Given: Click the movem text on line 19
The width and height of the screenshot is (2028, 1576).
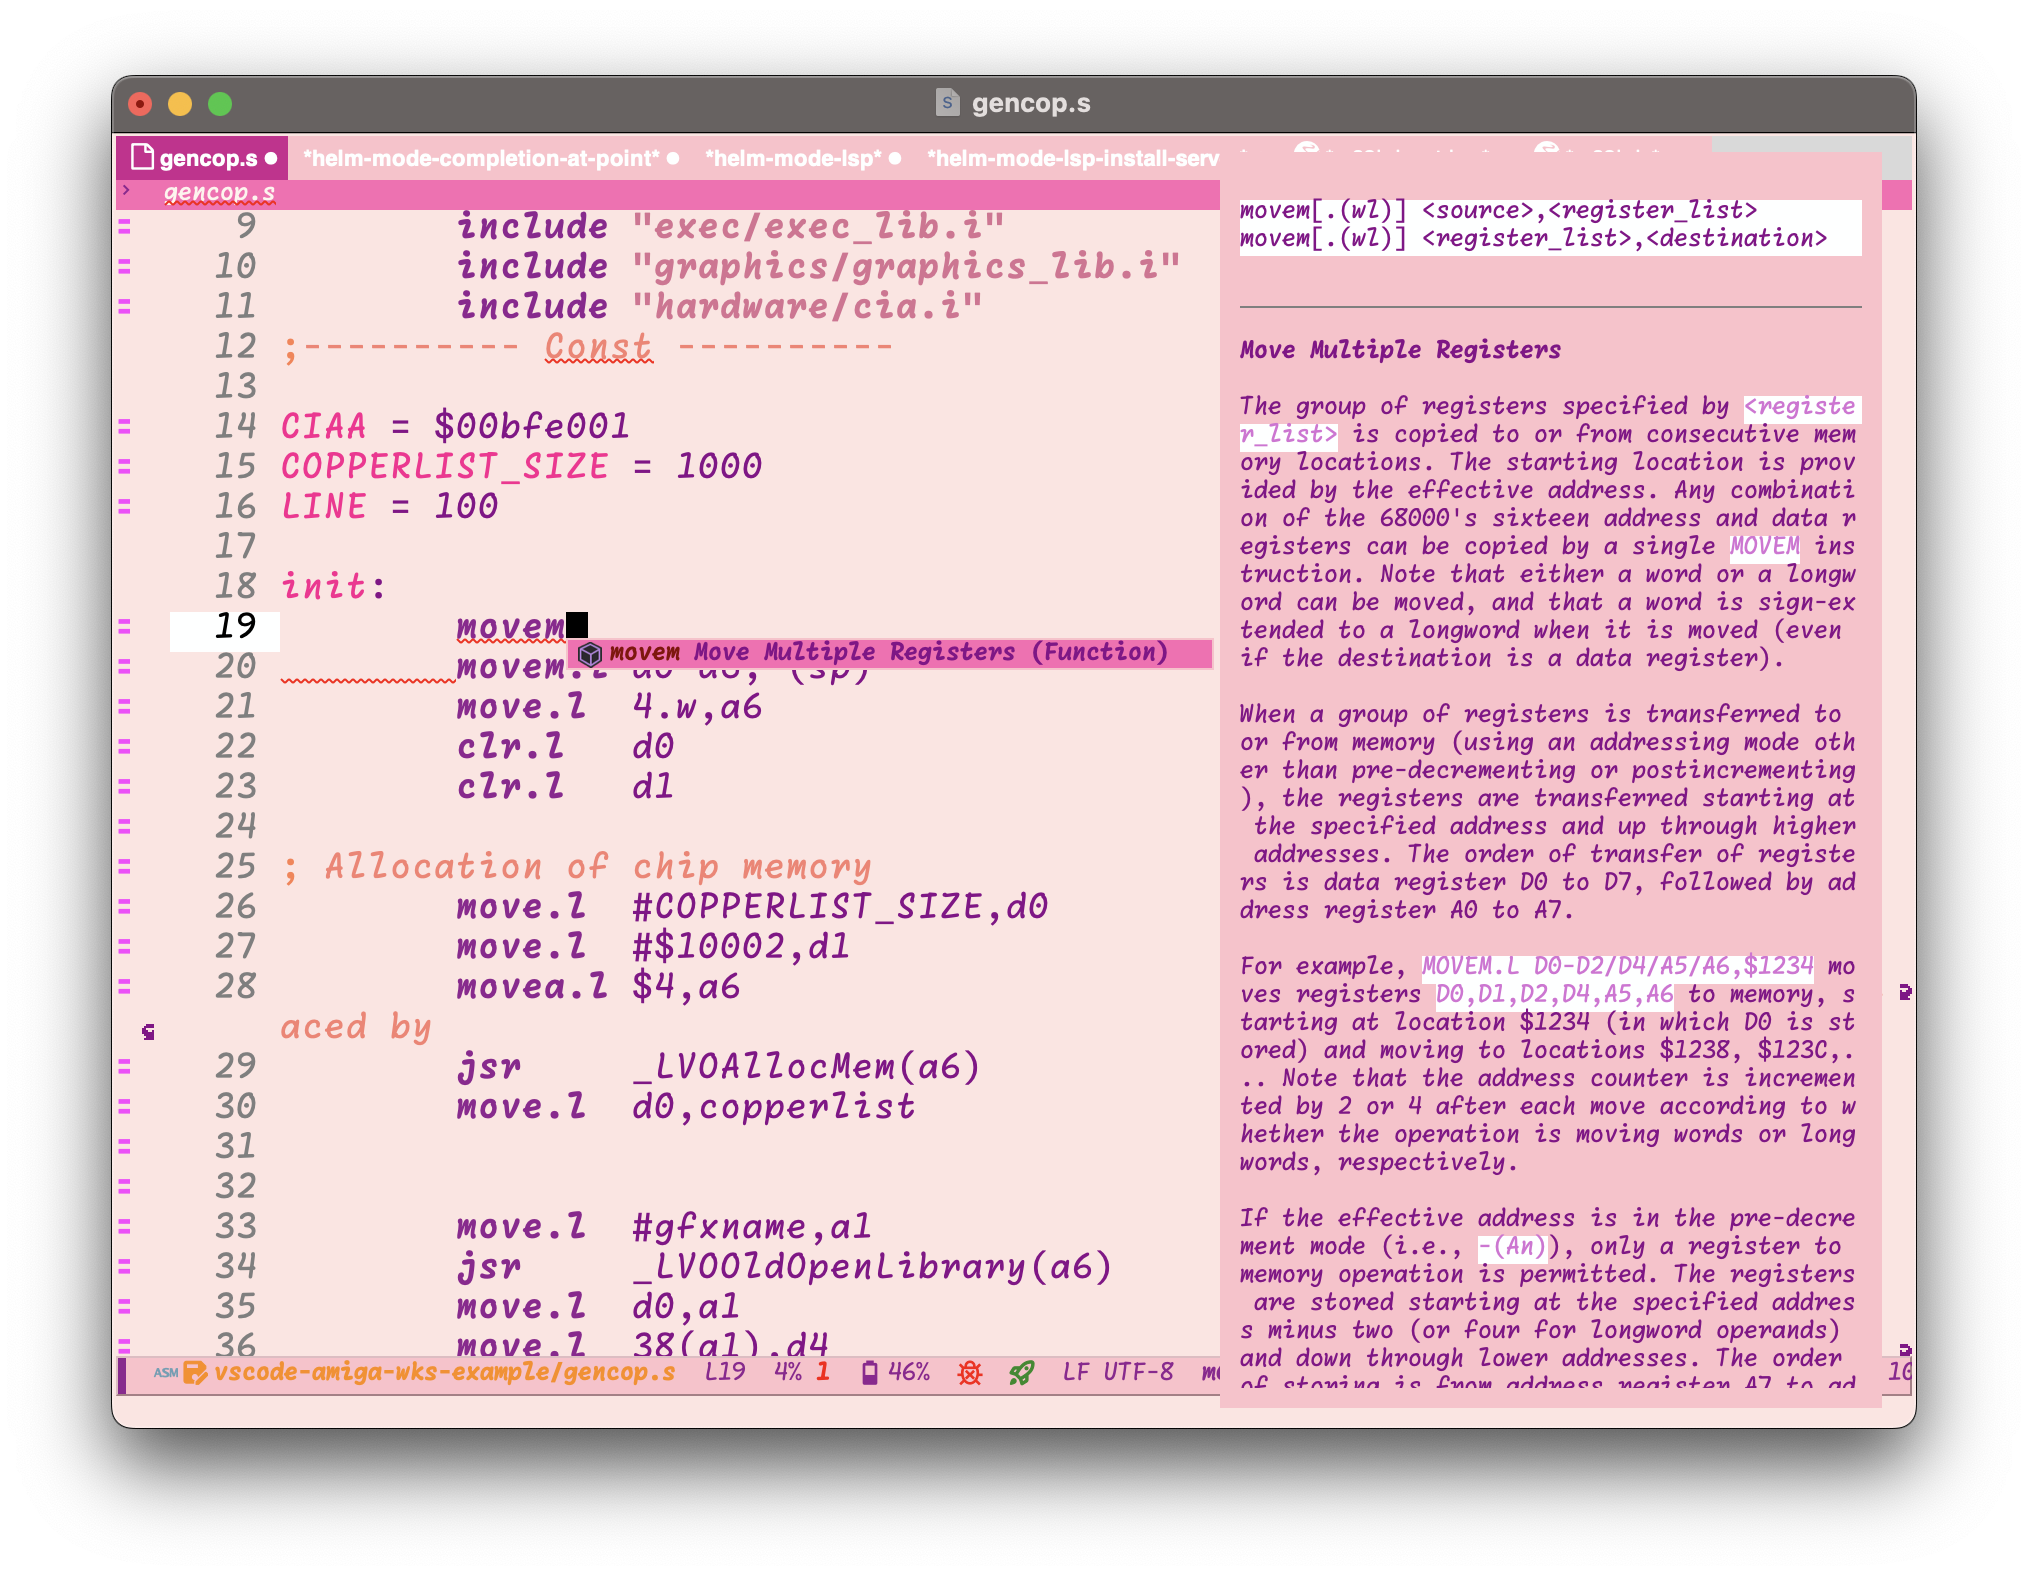Looking at the screenshot, I should [511, 627].
